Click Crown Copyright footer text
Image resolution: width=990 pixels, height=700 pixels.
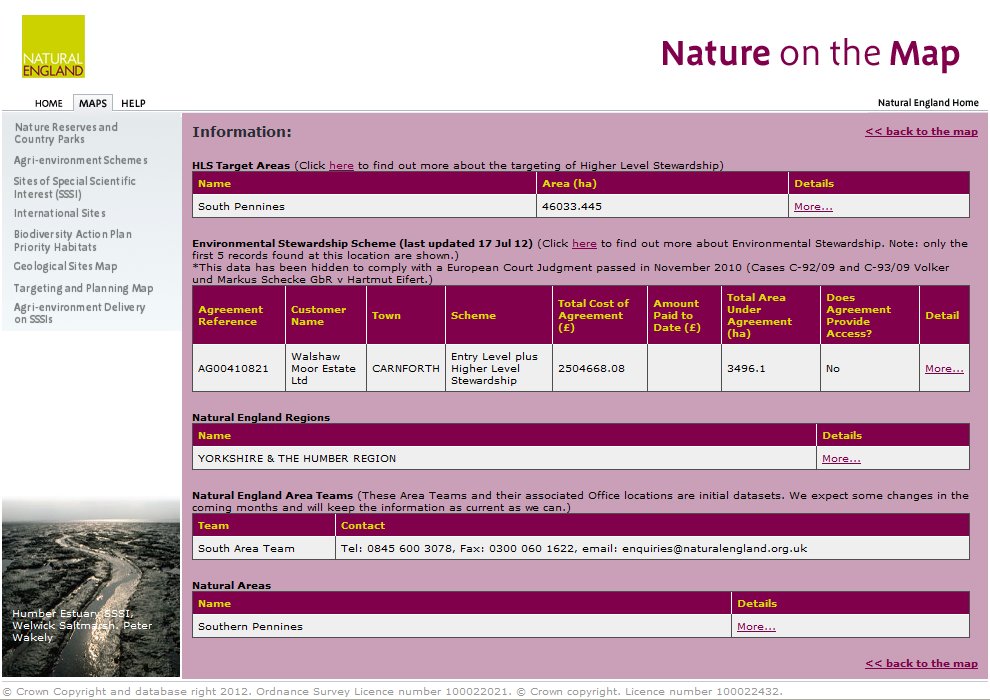click(393, 691)
